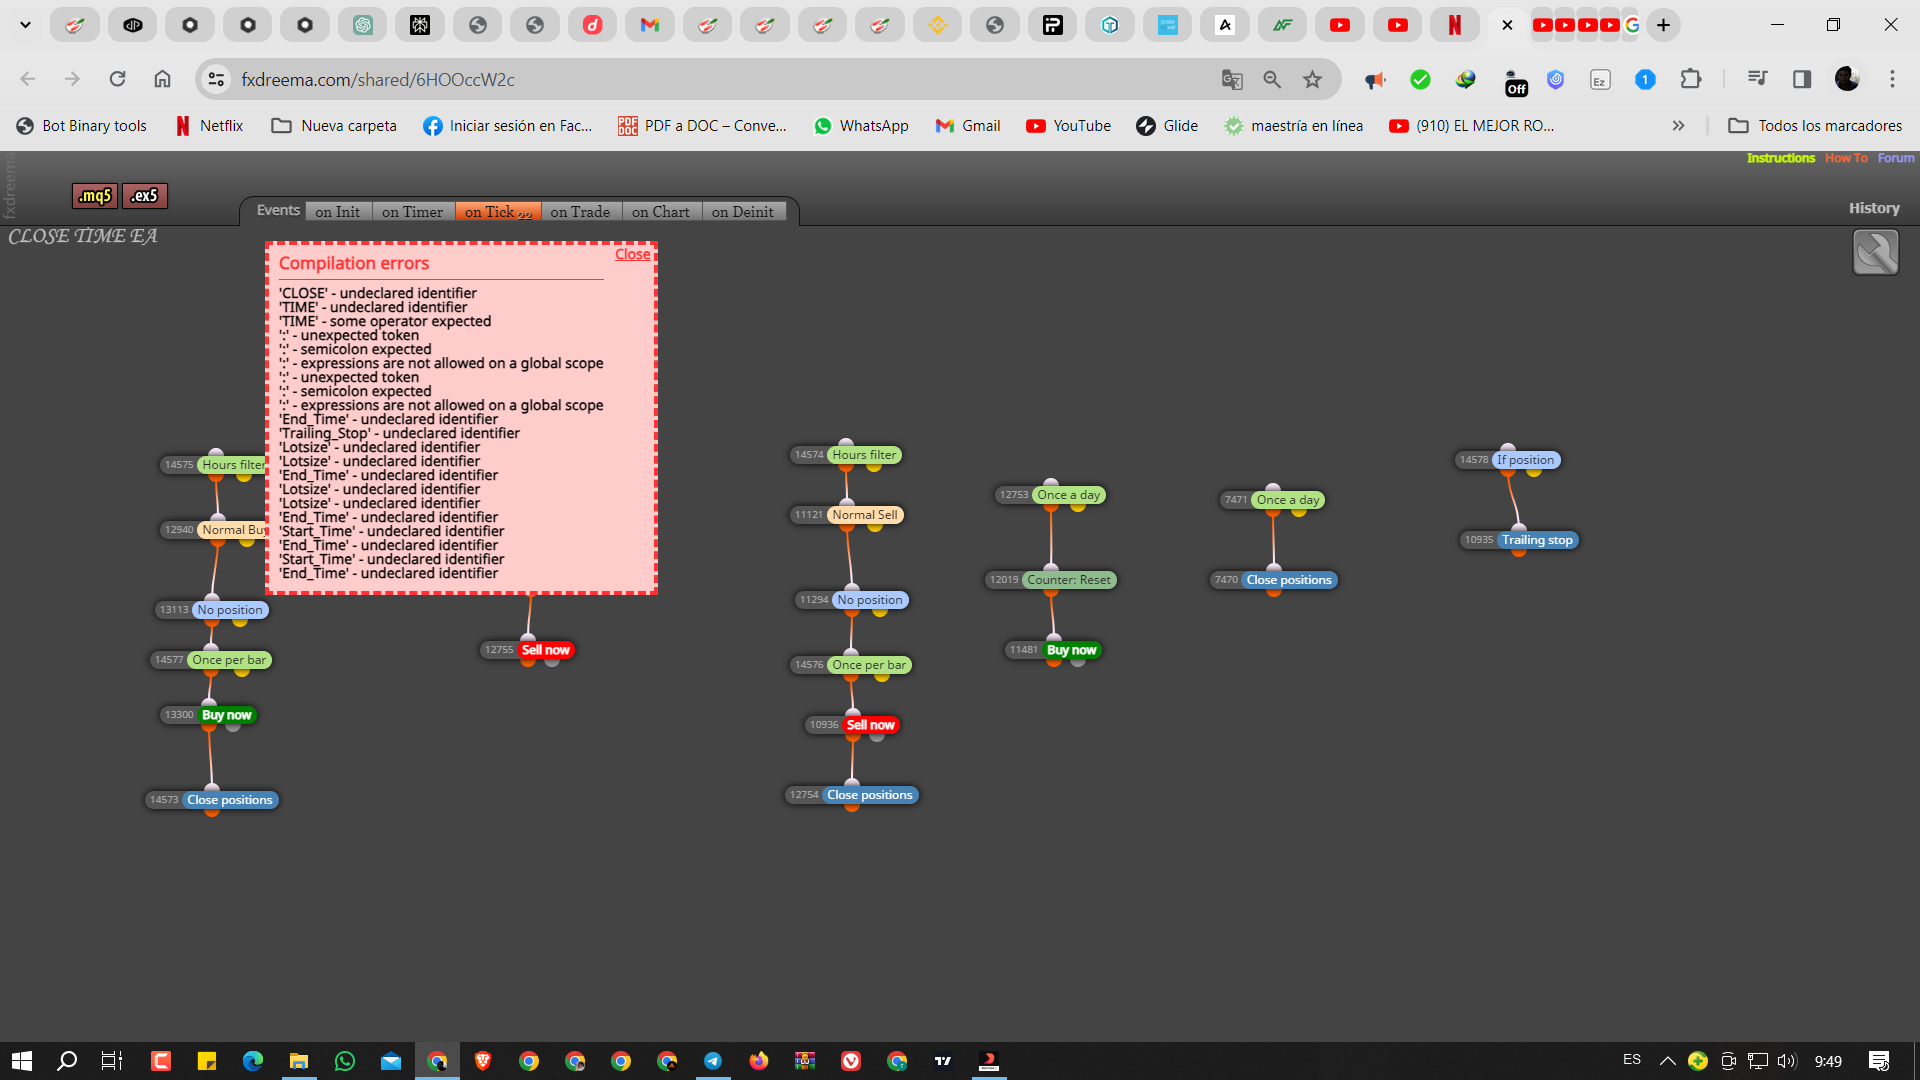Open the Windows Start menu
The width and height of the screenshot is (1920, 1080).
coord(22,1061)
